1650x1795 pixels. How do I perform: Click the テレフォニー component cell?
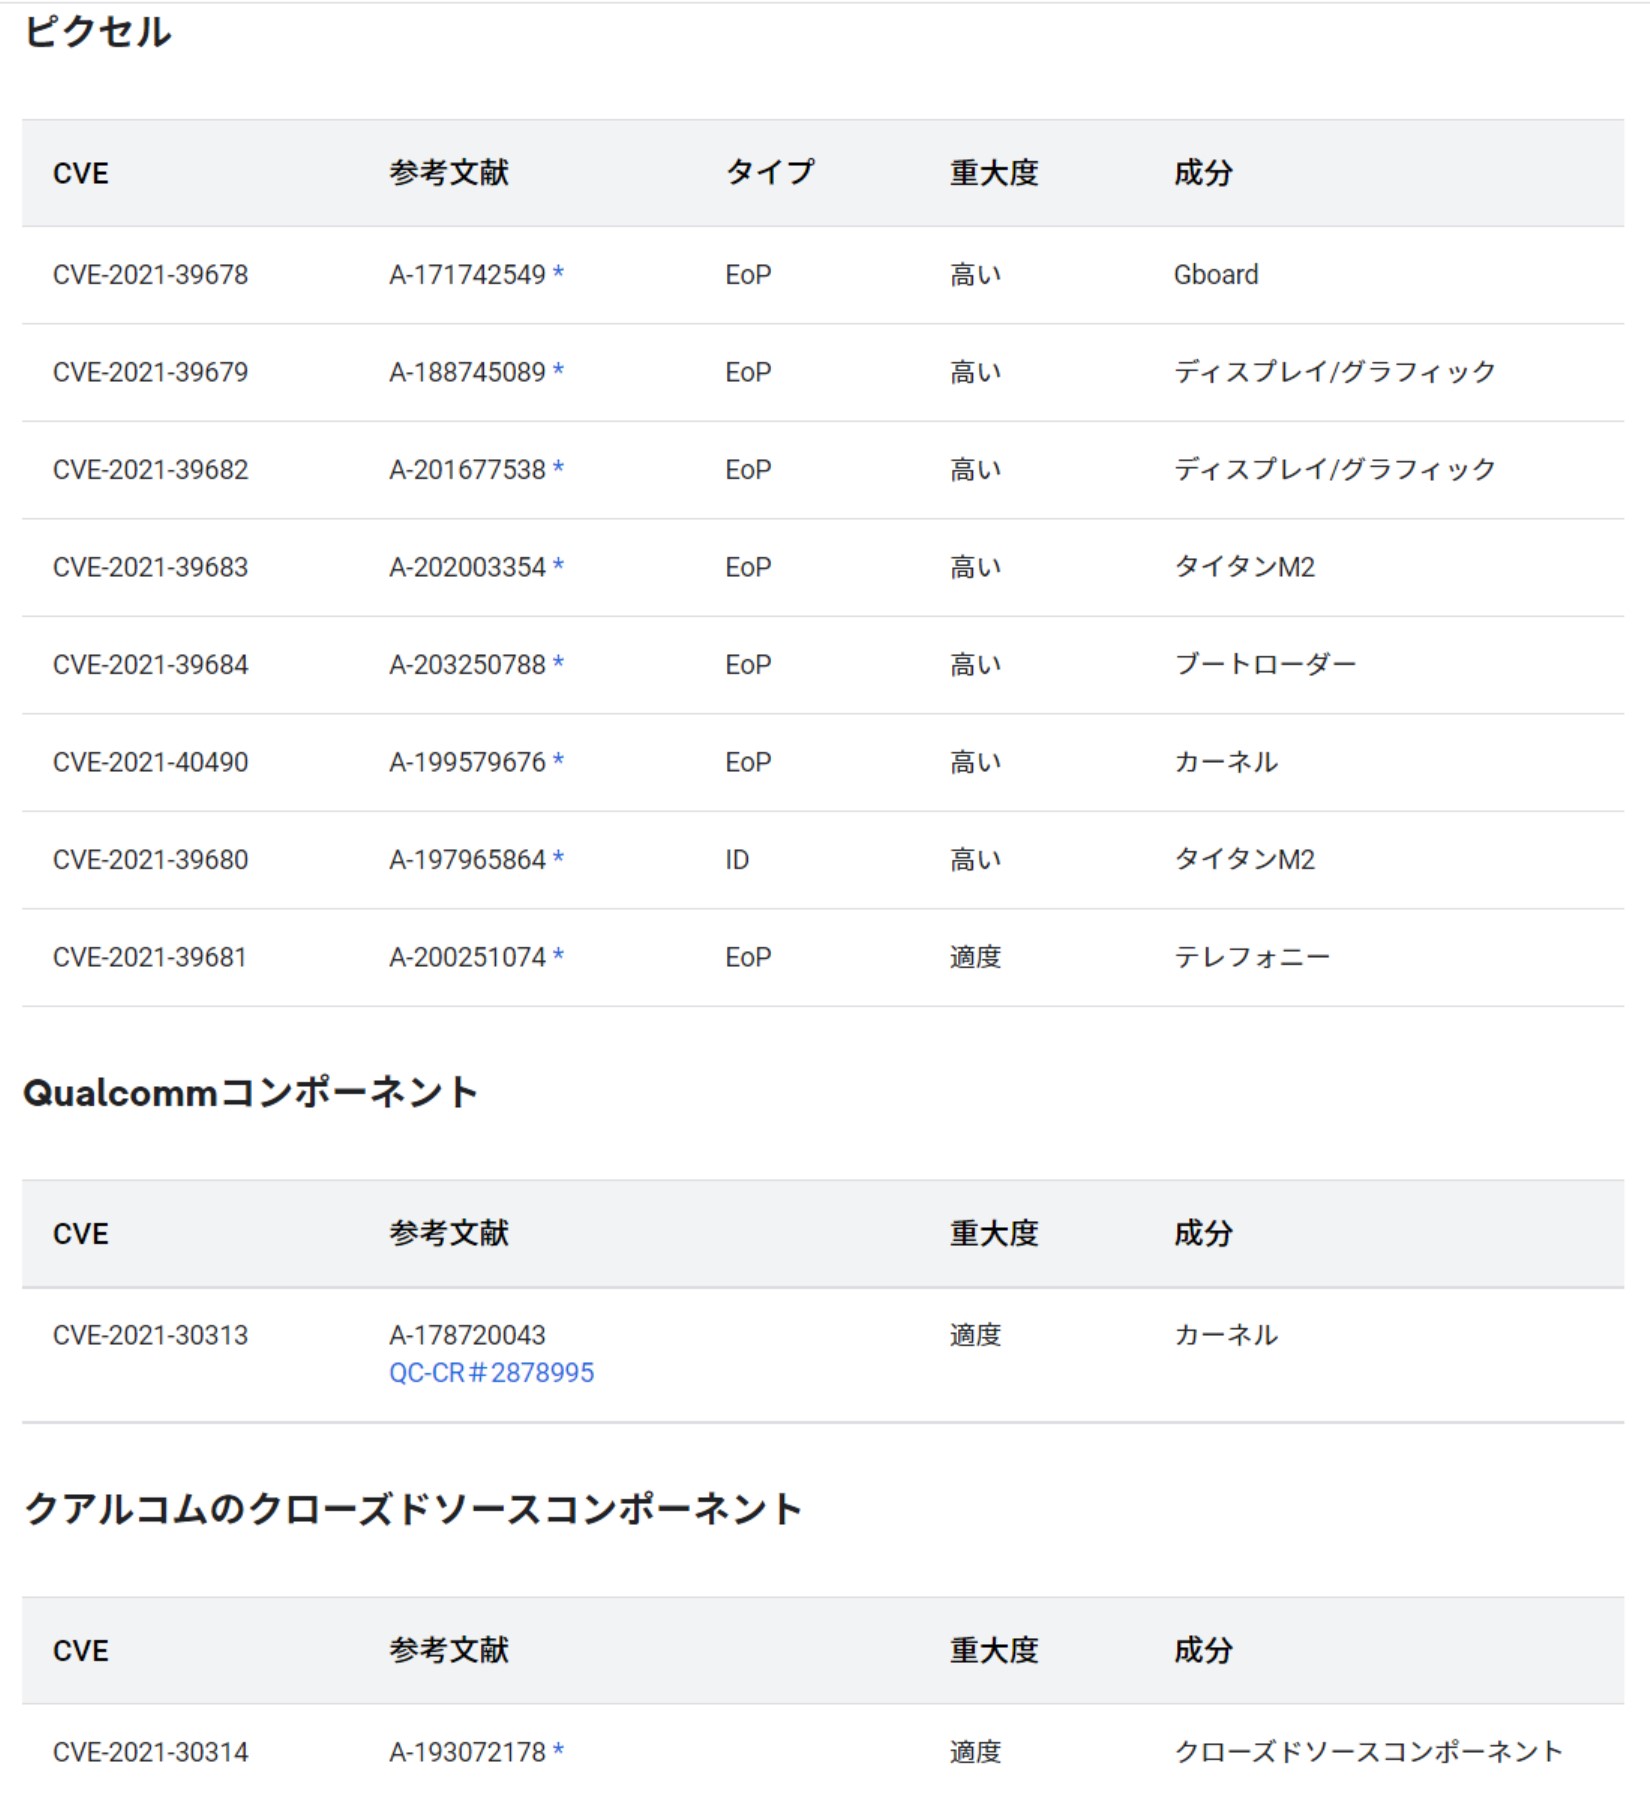pyautogui.click(x=1252, y=957)
